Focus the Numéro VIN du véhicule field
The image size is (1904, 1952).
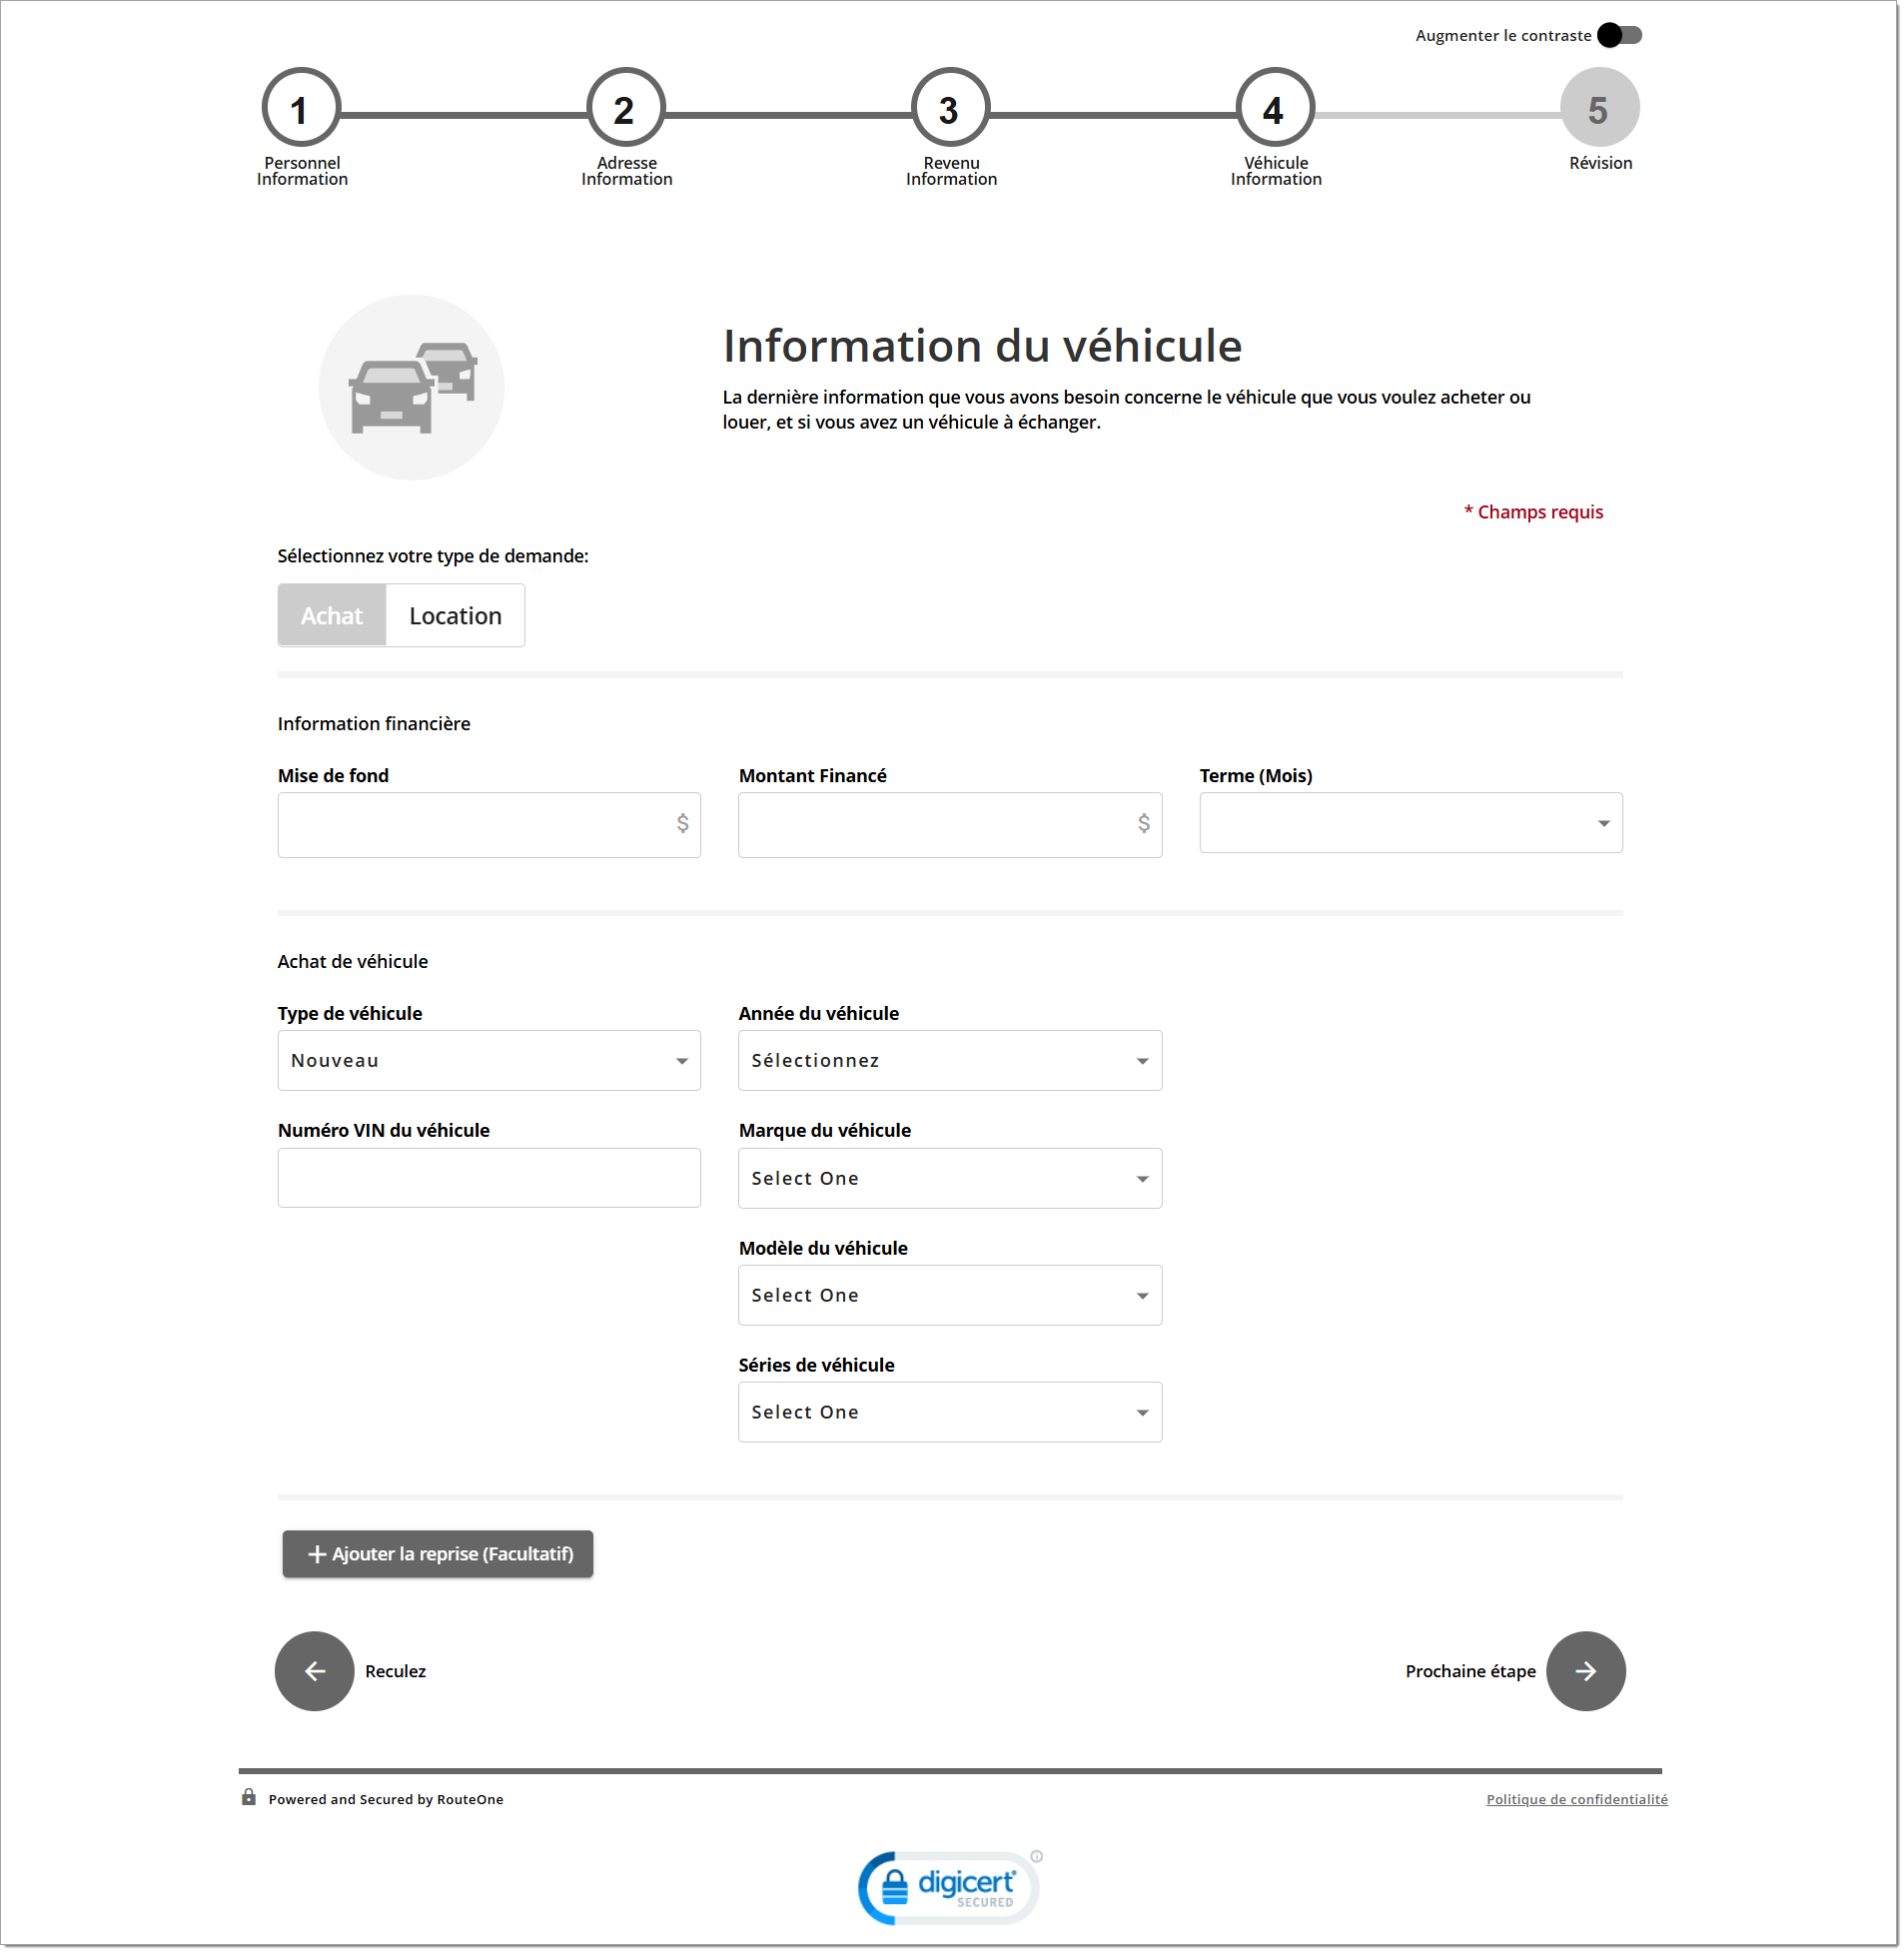click(489, 1180)
